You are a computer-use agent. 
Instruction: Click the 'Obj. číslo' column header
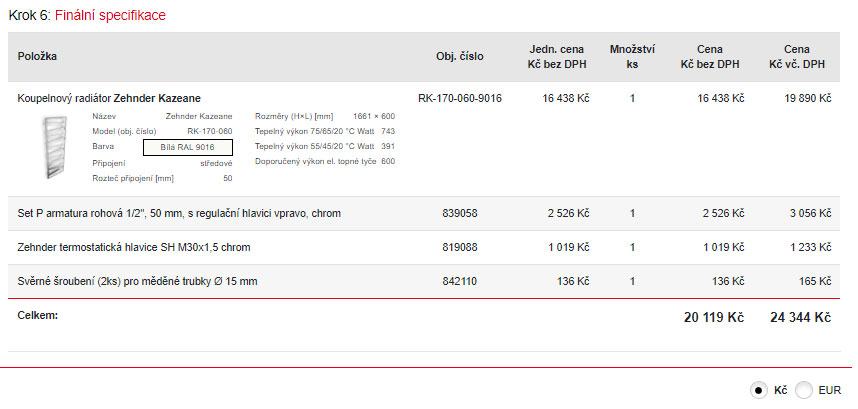click(460, 56)
